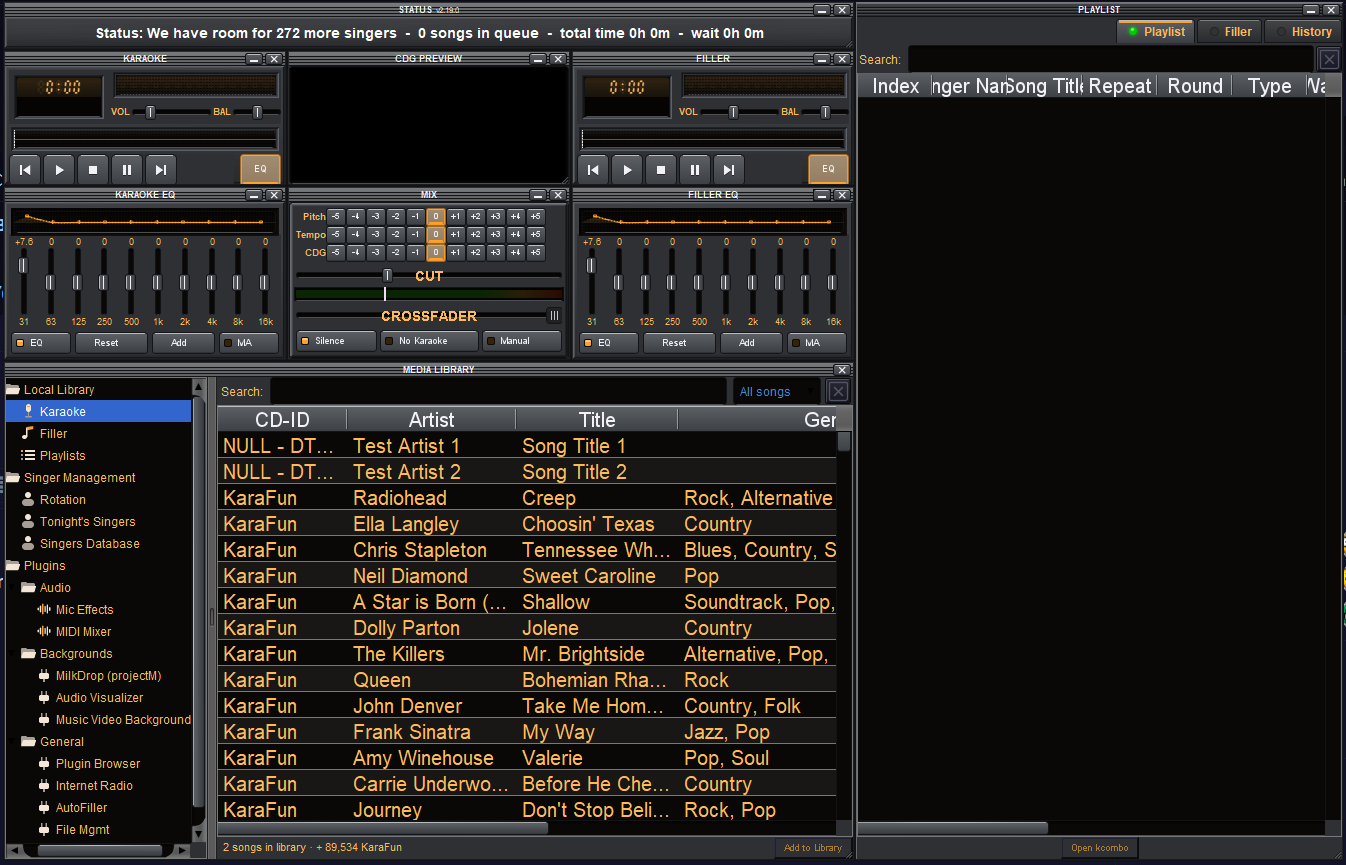The image size is (1346, 865).
Task: Collapse the Plugins folder
Action: coord(13,566)
